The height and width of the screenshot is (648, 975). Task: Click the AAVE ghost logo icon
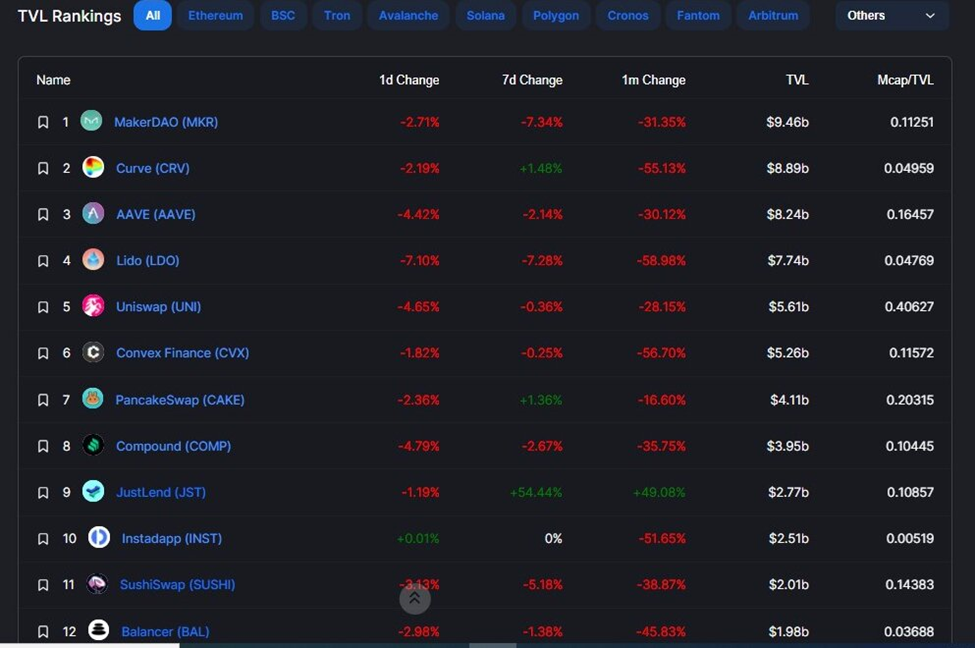coord(93,213)
